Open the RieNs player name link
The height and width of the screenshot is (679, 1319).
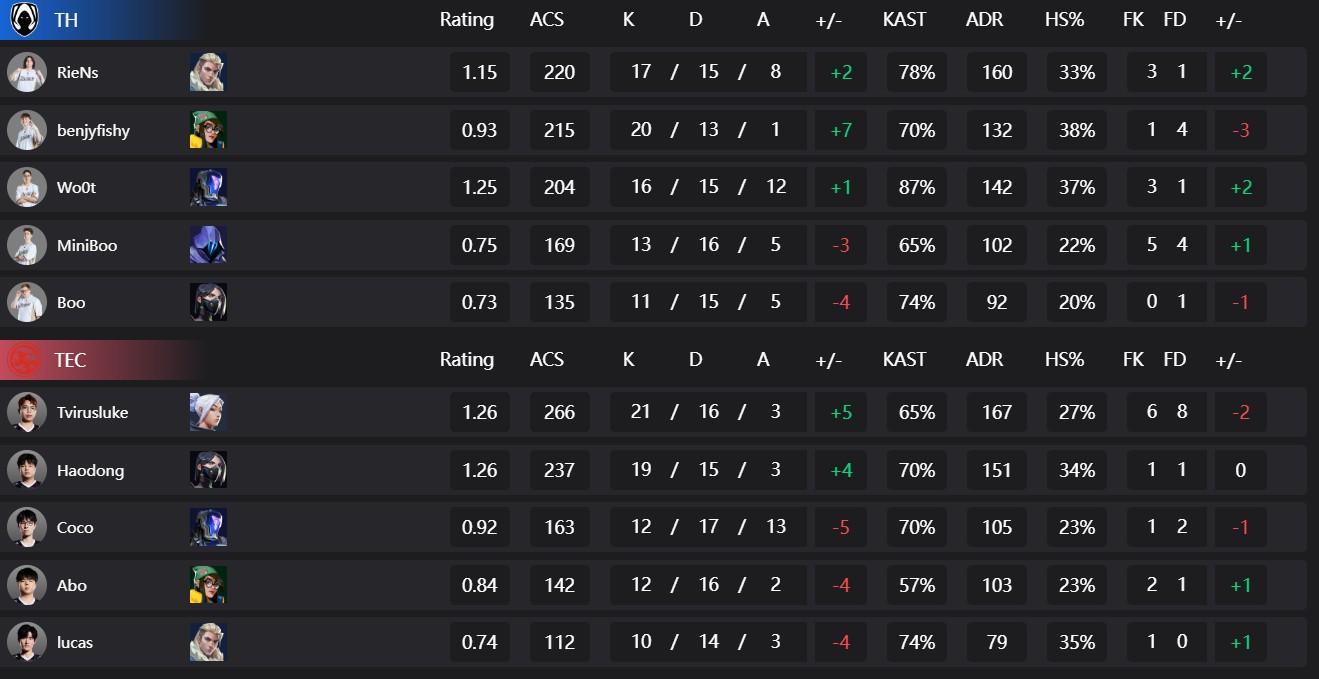click(x=78, y=73)
